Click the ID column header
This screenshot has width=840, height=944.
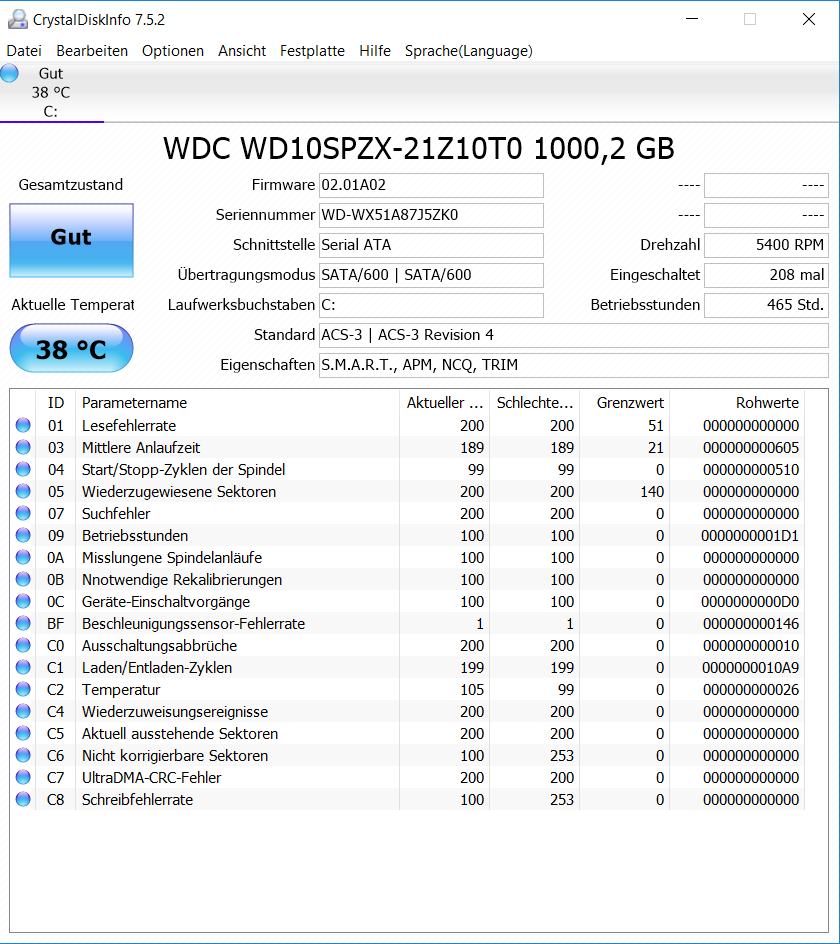pos(56,403)
